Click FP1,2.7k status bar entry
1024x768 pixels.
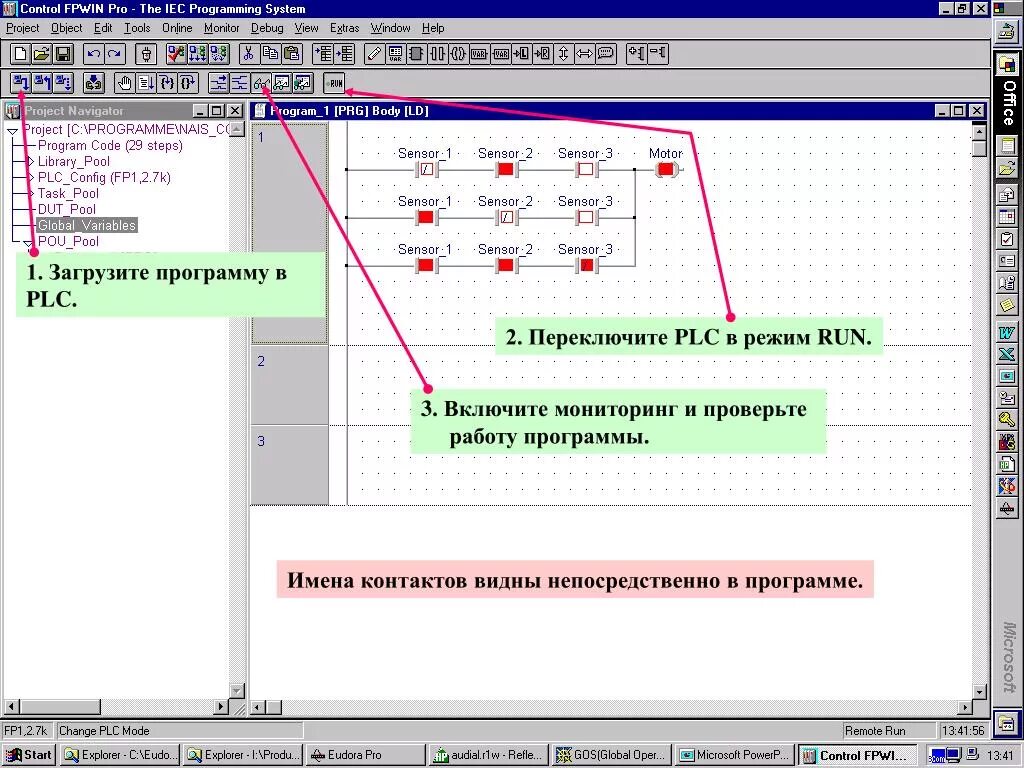coord(26,731)
